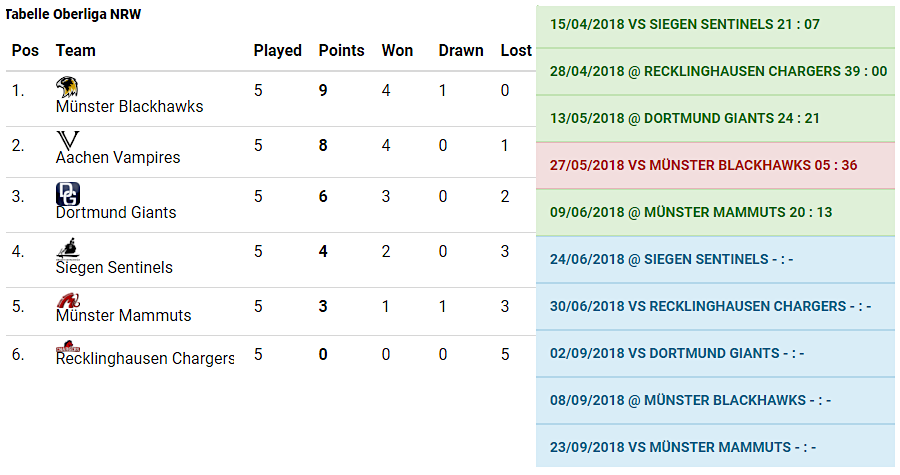900x475 pixels.
Task: Select the Played column header
Action: pyautogui.click(x=278, y=50)
